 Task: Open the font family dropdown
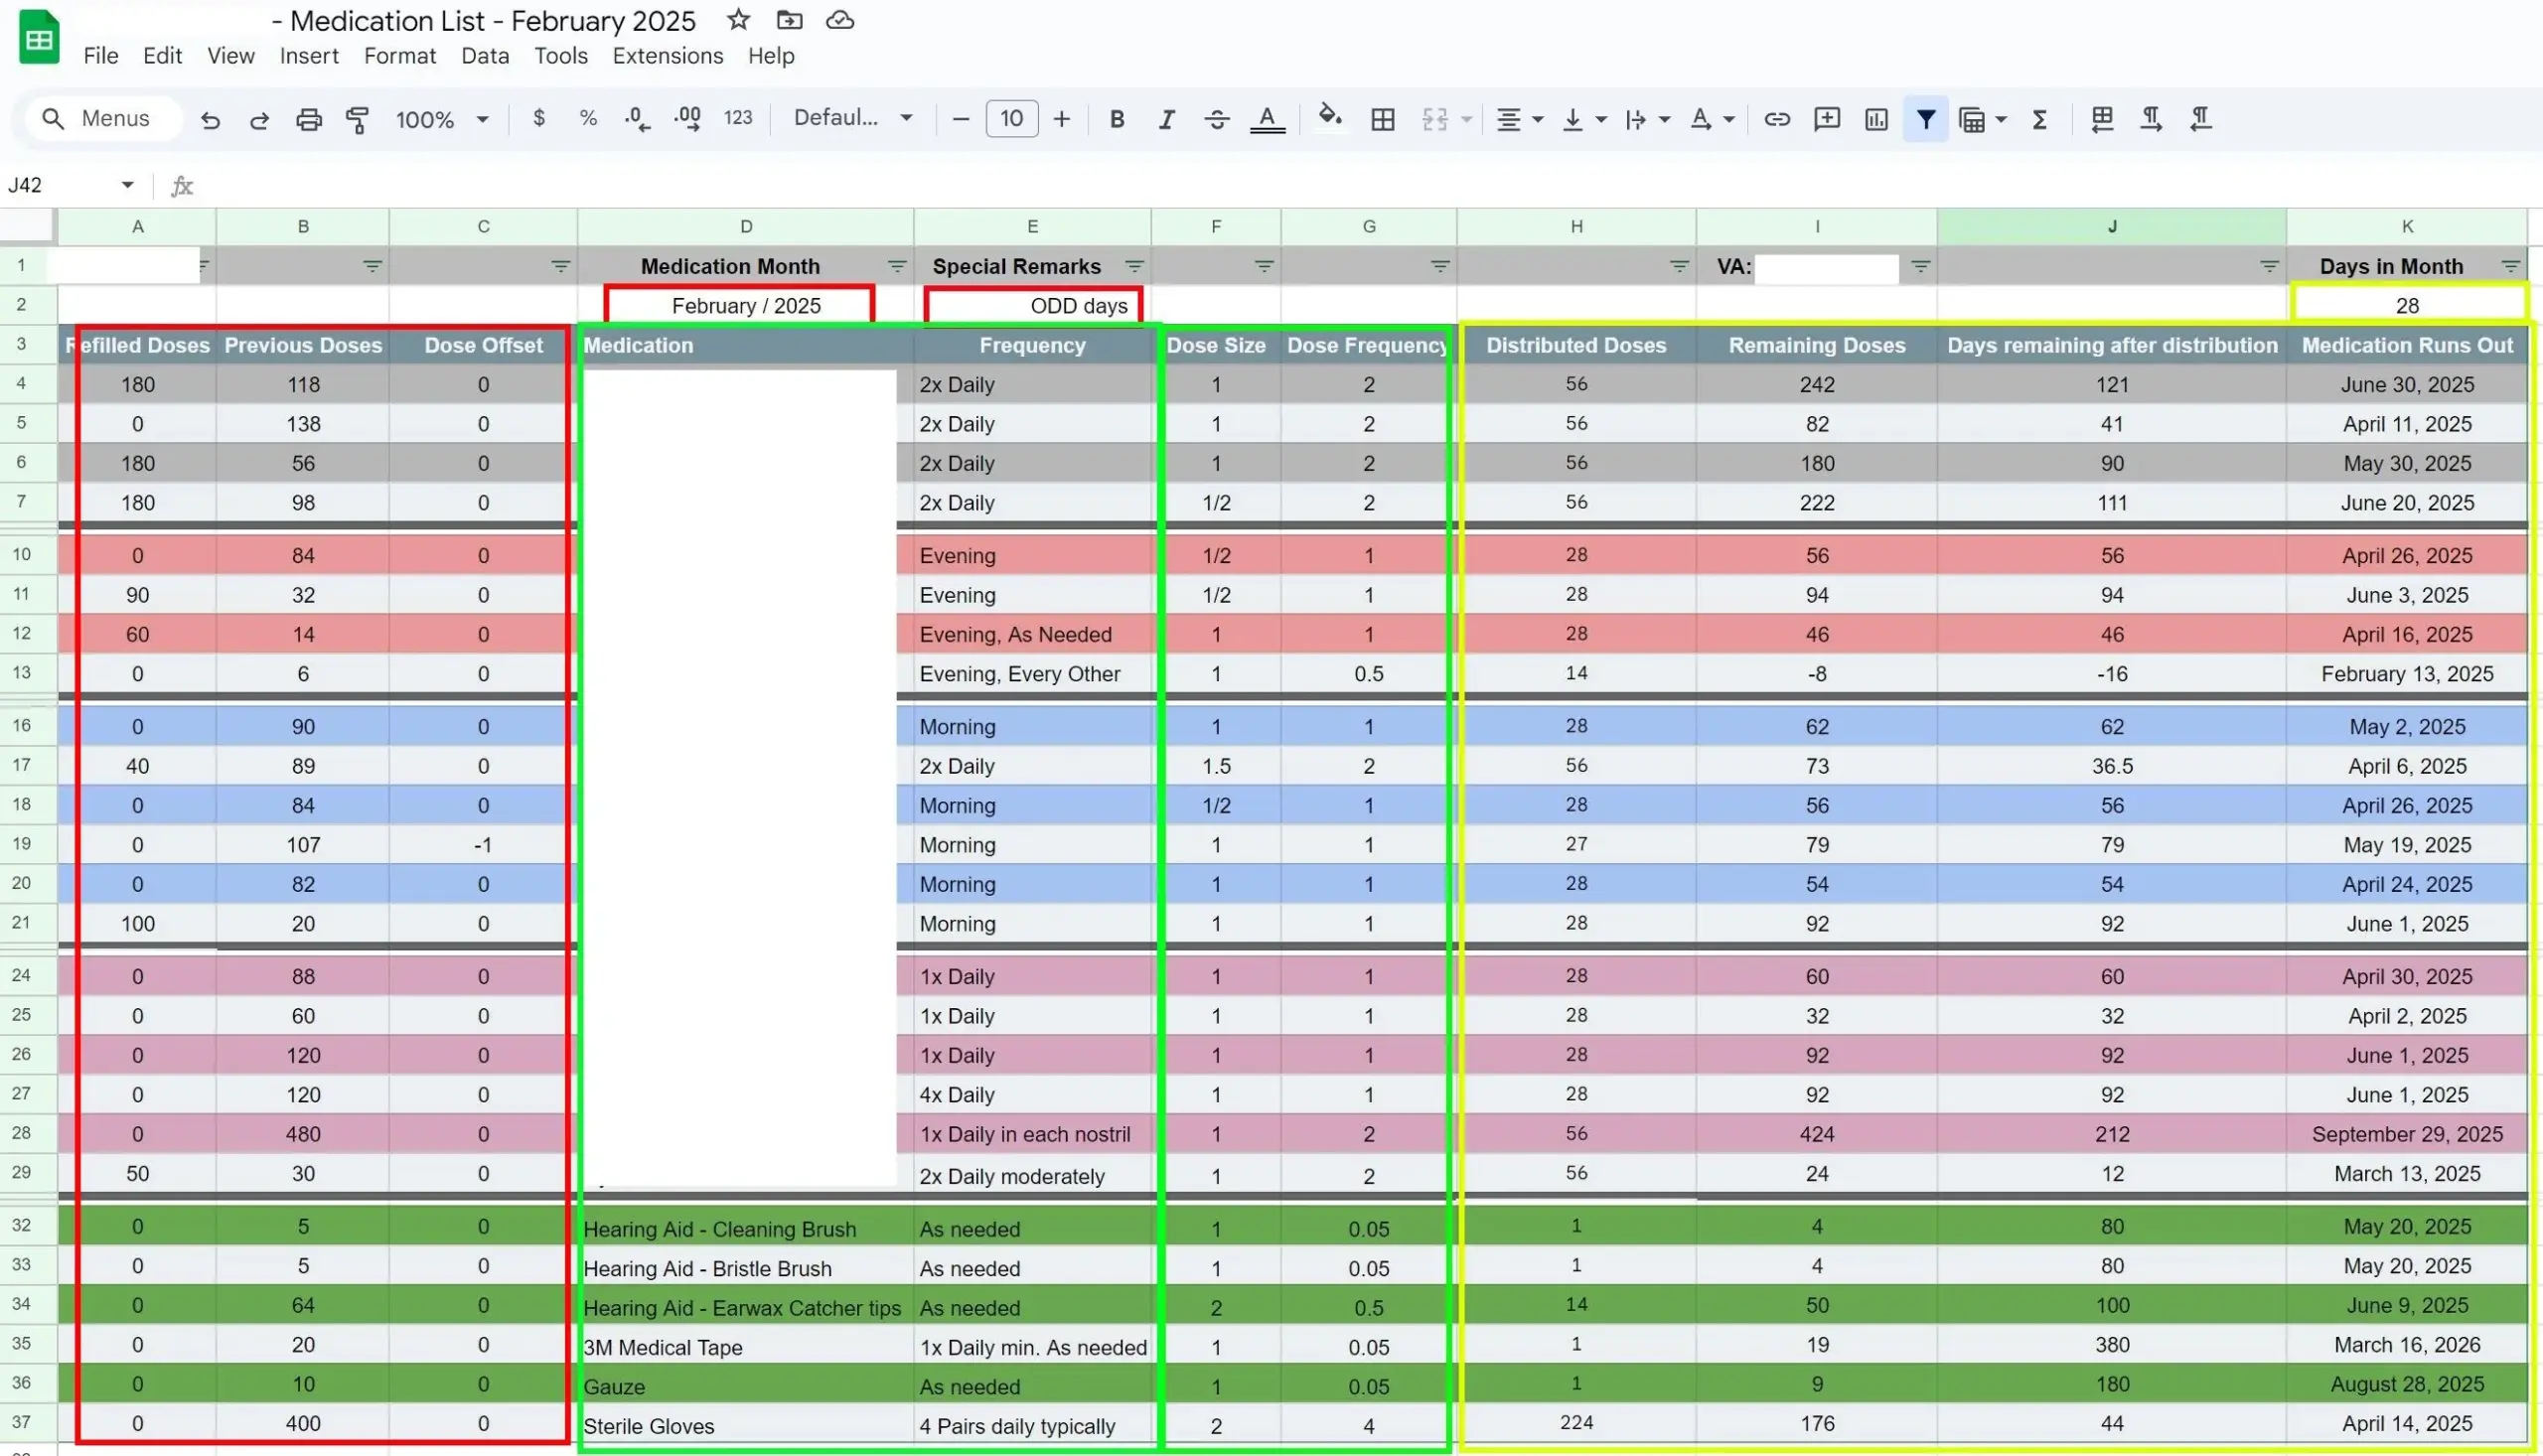[x=853, y=117]
